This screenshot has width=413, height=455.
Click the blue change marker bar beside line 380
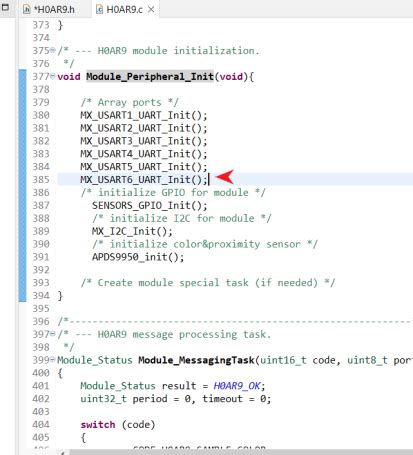click(x=22, y=115)
